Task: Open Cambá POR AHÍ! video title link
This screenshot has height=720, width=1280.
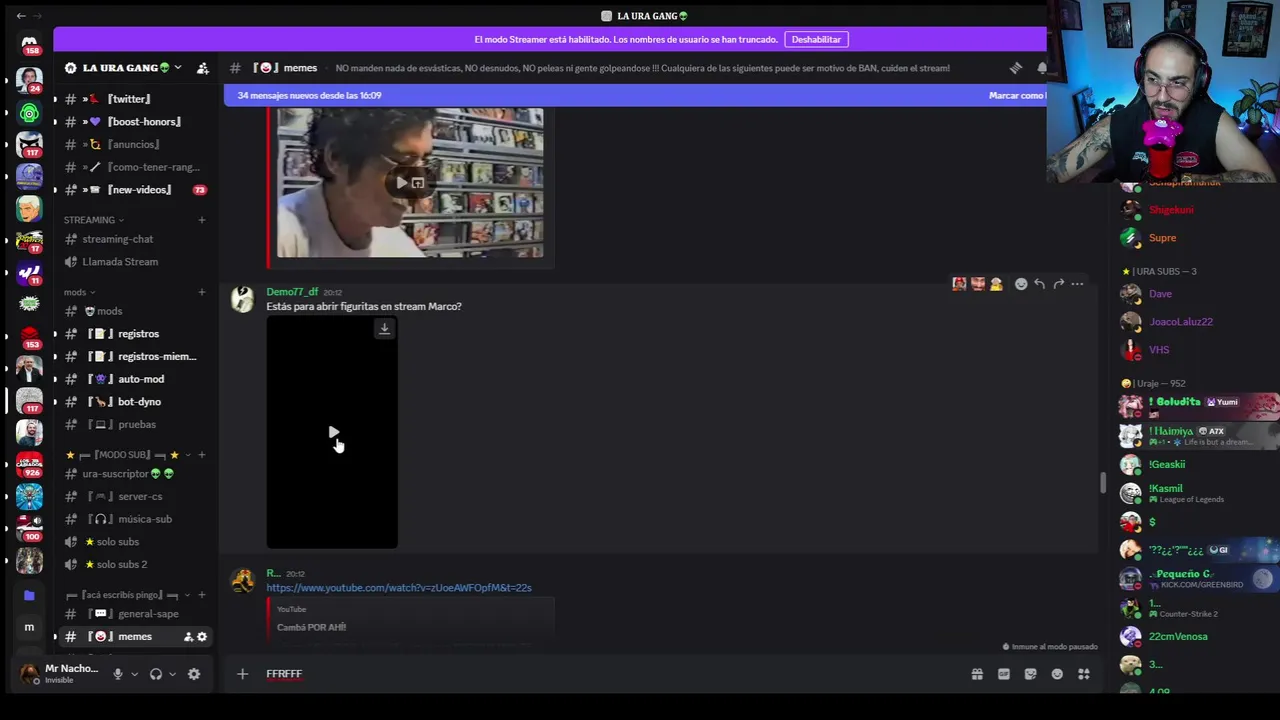Action: pyautogui.click(x=311, y=627)
